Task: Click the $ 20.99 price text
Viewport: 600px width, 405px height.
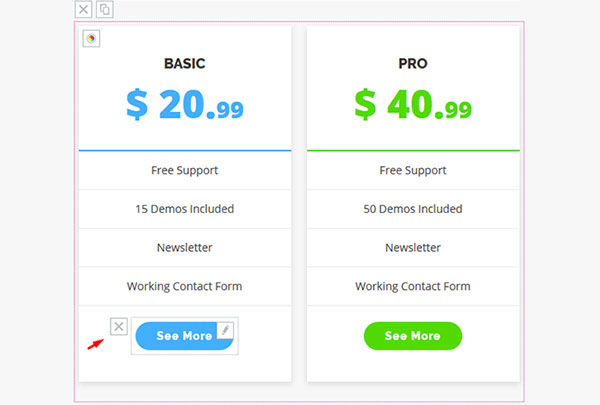Action: tap(184, 105)
